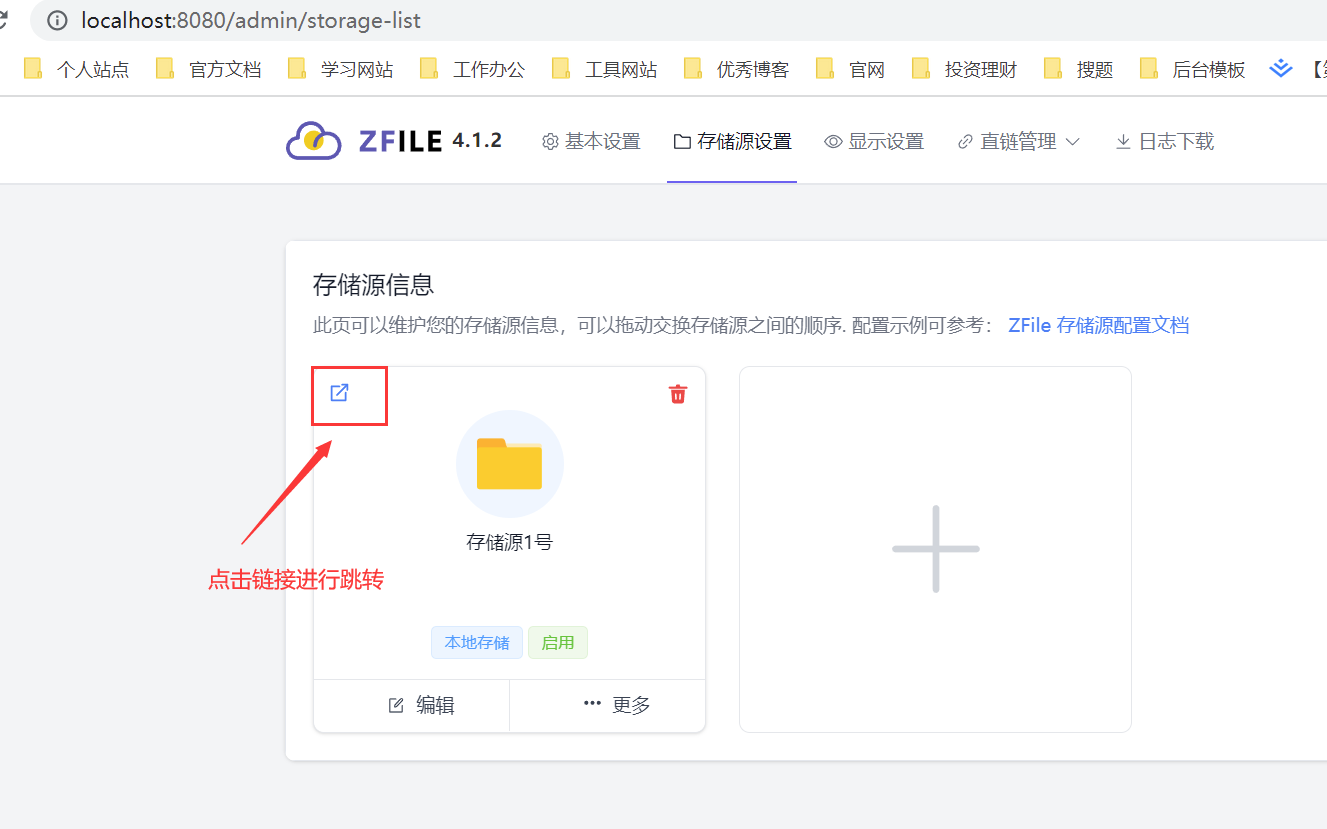Click the external link jump icon on 存储源1号 card
Viewport: 1327px width, 829px height.
click(340, 392)
